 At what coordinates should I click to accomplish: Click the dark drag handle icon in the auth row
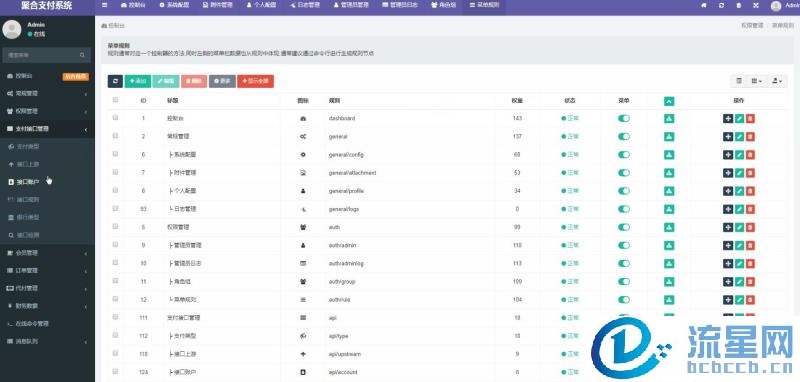728,227
